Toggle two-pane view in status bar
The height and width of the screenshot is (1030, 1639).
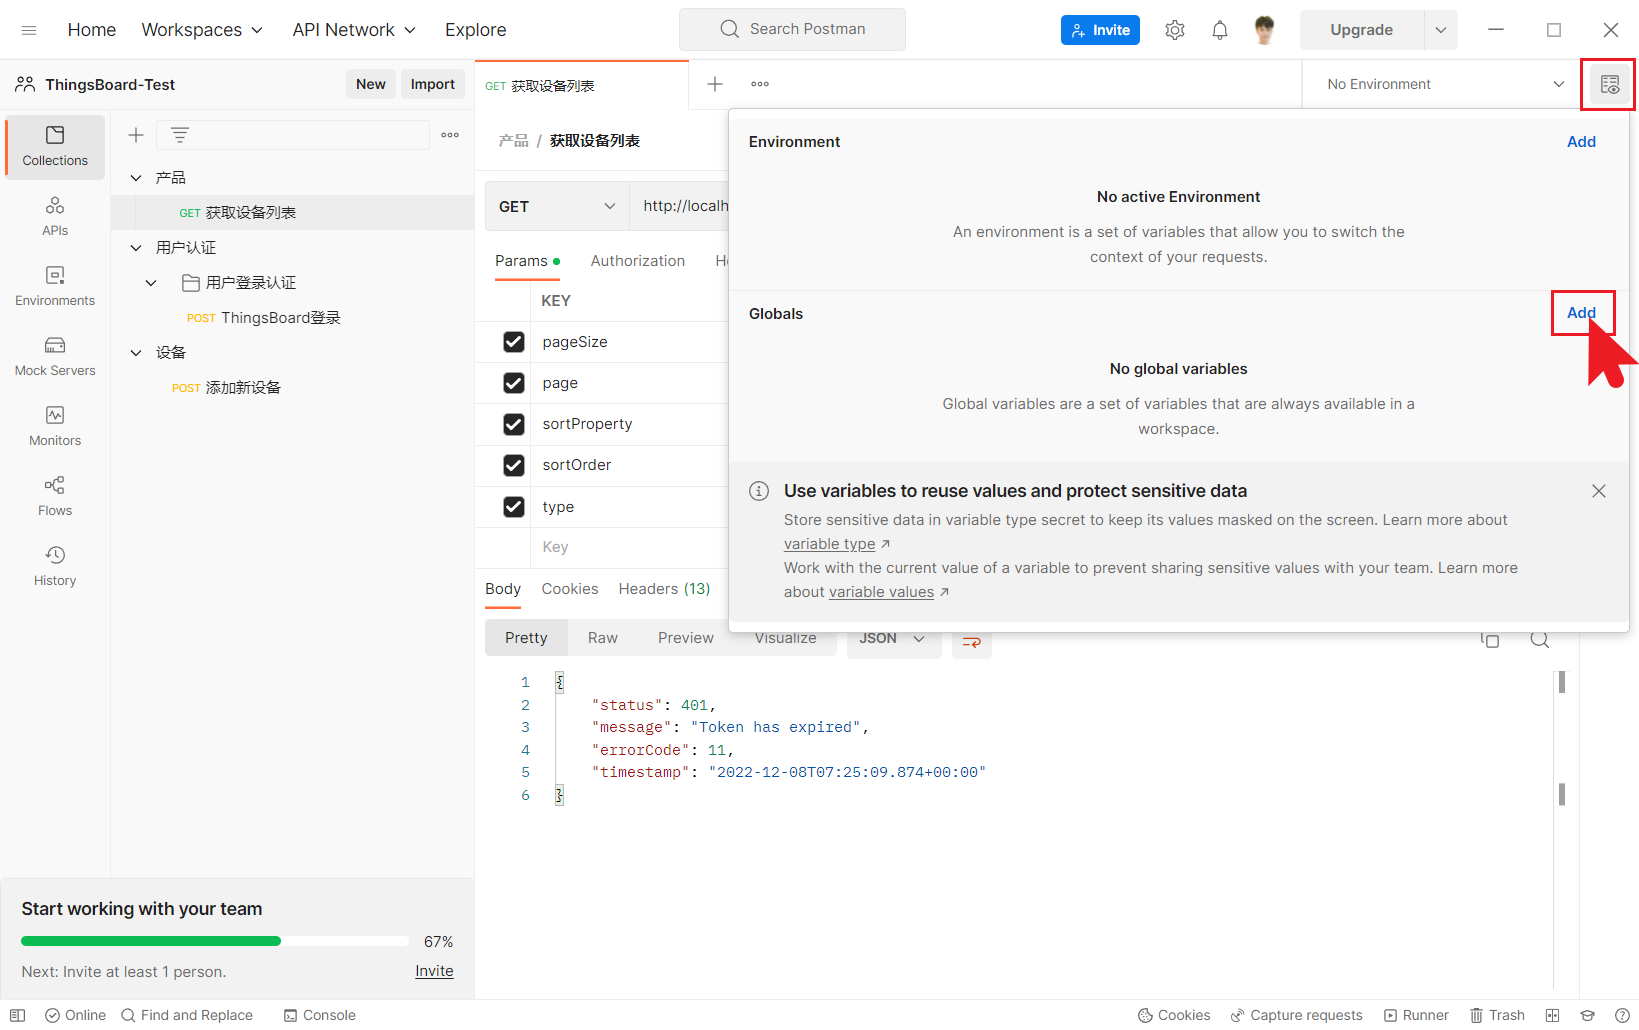(1552, 1015)
